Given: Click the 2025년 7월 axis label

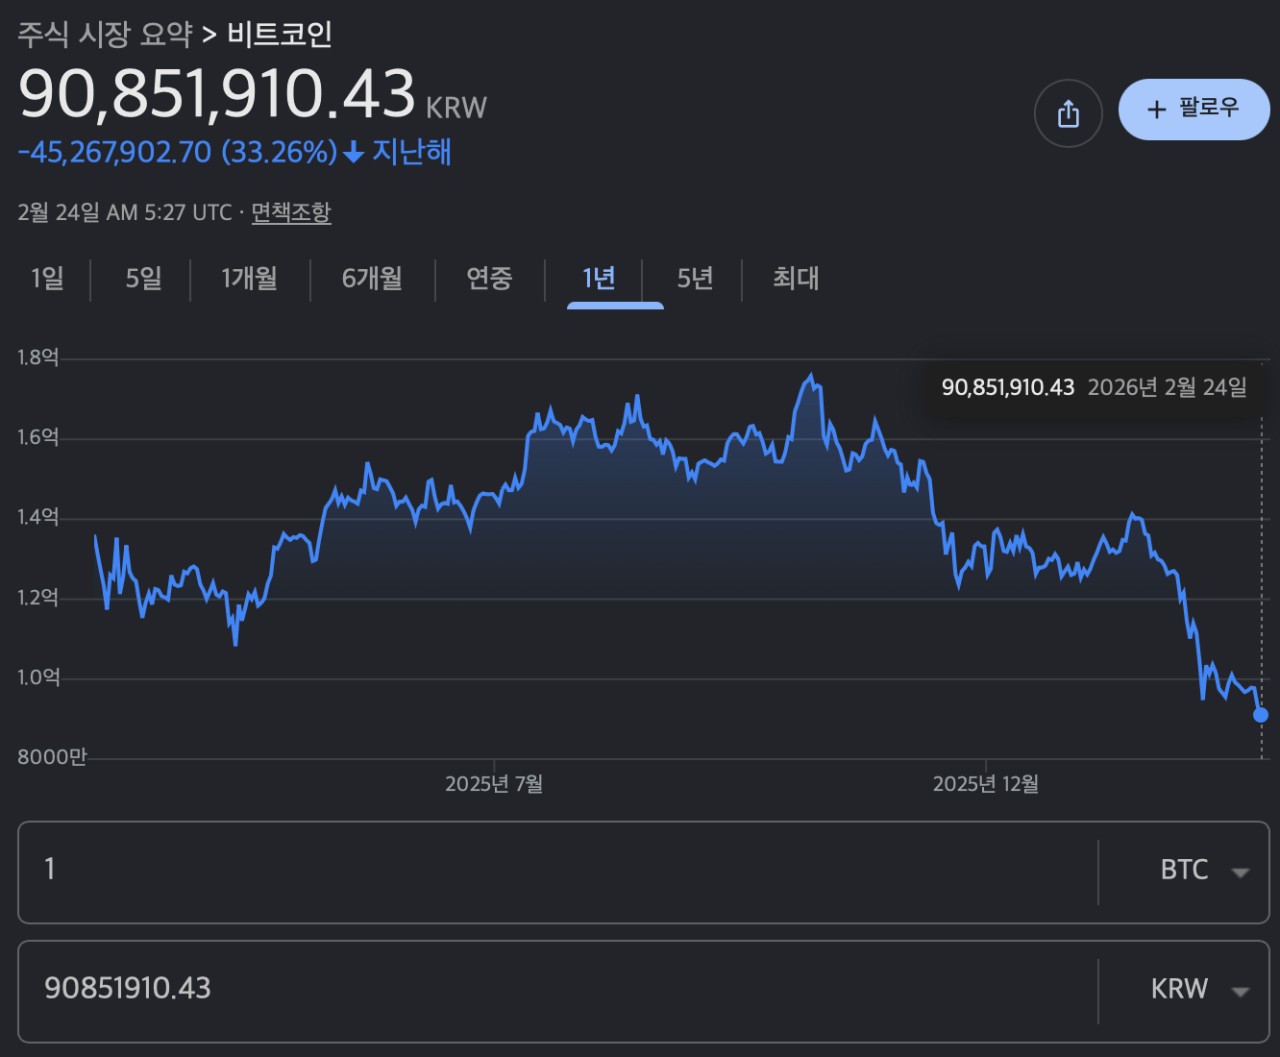Looking at the screenshot, I should point(493,783).
